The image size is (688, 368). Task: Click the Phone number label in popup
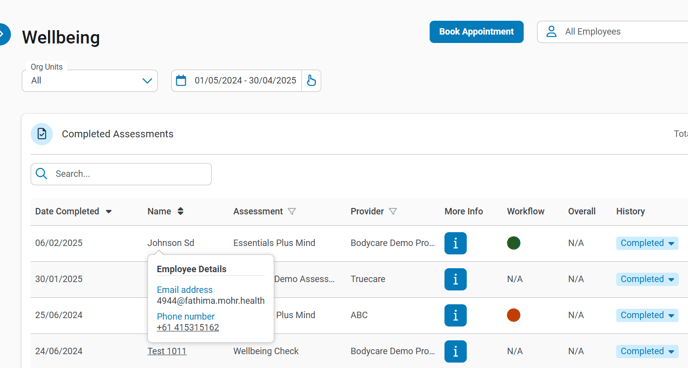pos(186,317)
